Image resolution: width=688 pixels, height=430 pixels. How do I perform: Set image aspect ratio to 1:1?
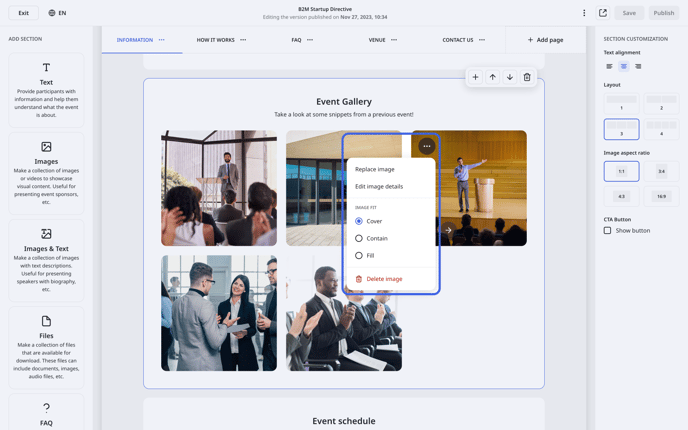click(621, 171)
